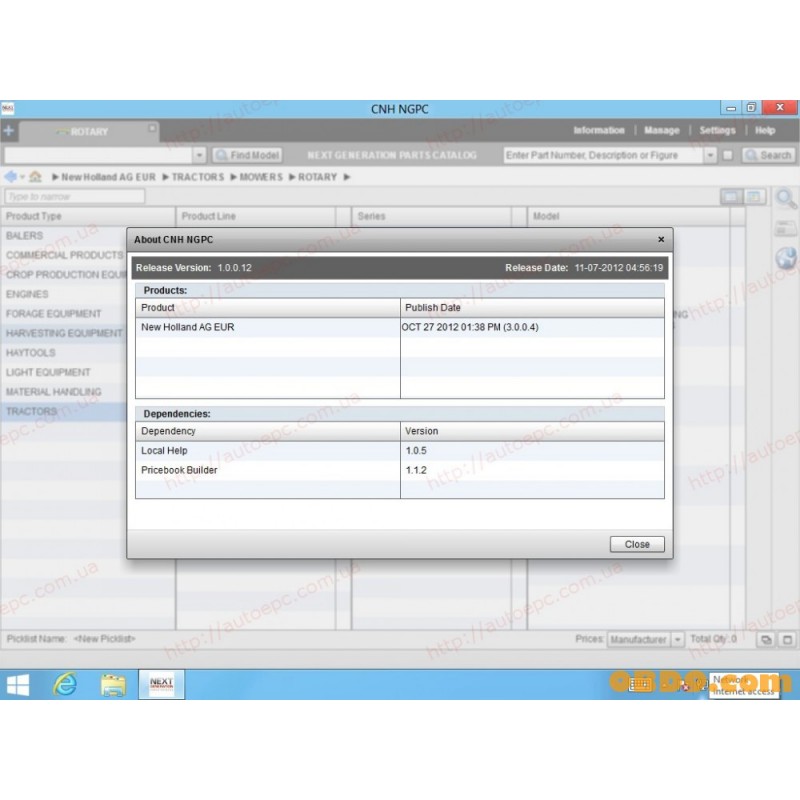Close the ROTARY tab with its x icon

[152, 128]
